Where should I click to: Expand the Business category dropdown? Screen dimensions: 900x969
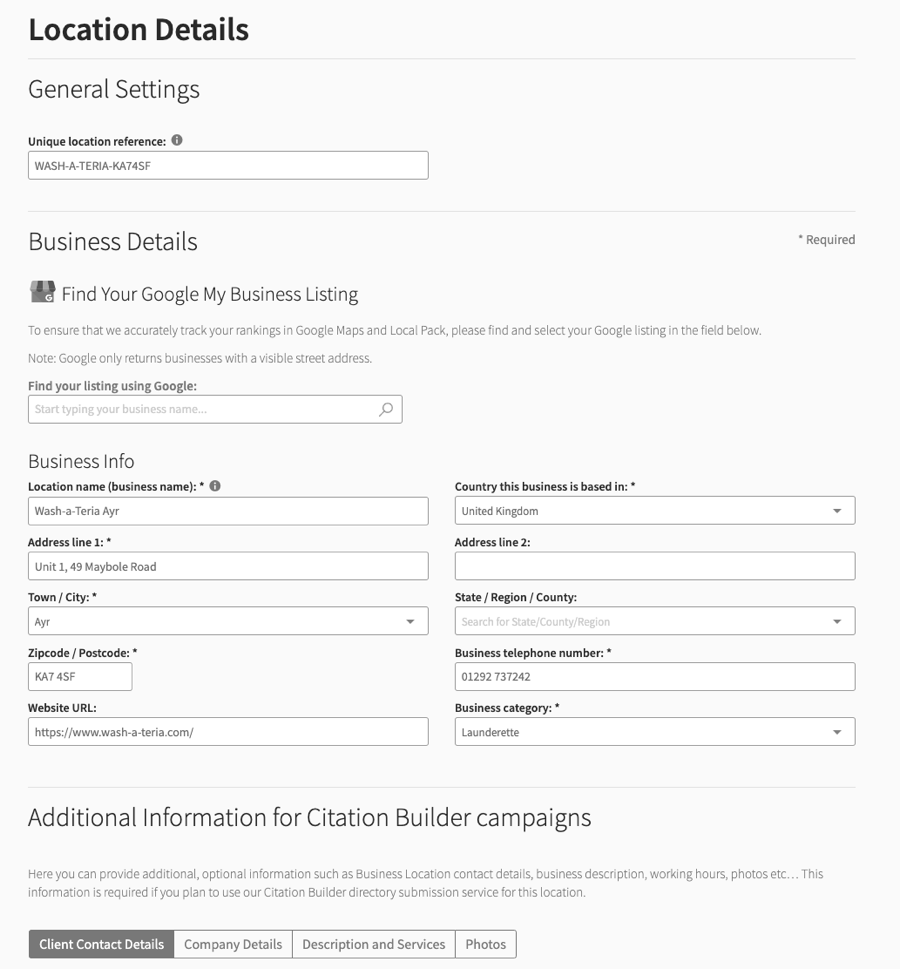837,732
